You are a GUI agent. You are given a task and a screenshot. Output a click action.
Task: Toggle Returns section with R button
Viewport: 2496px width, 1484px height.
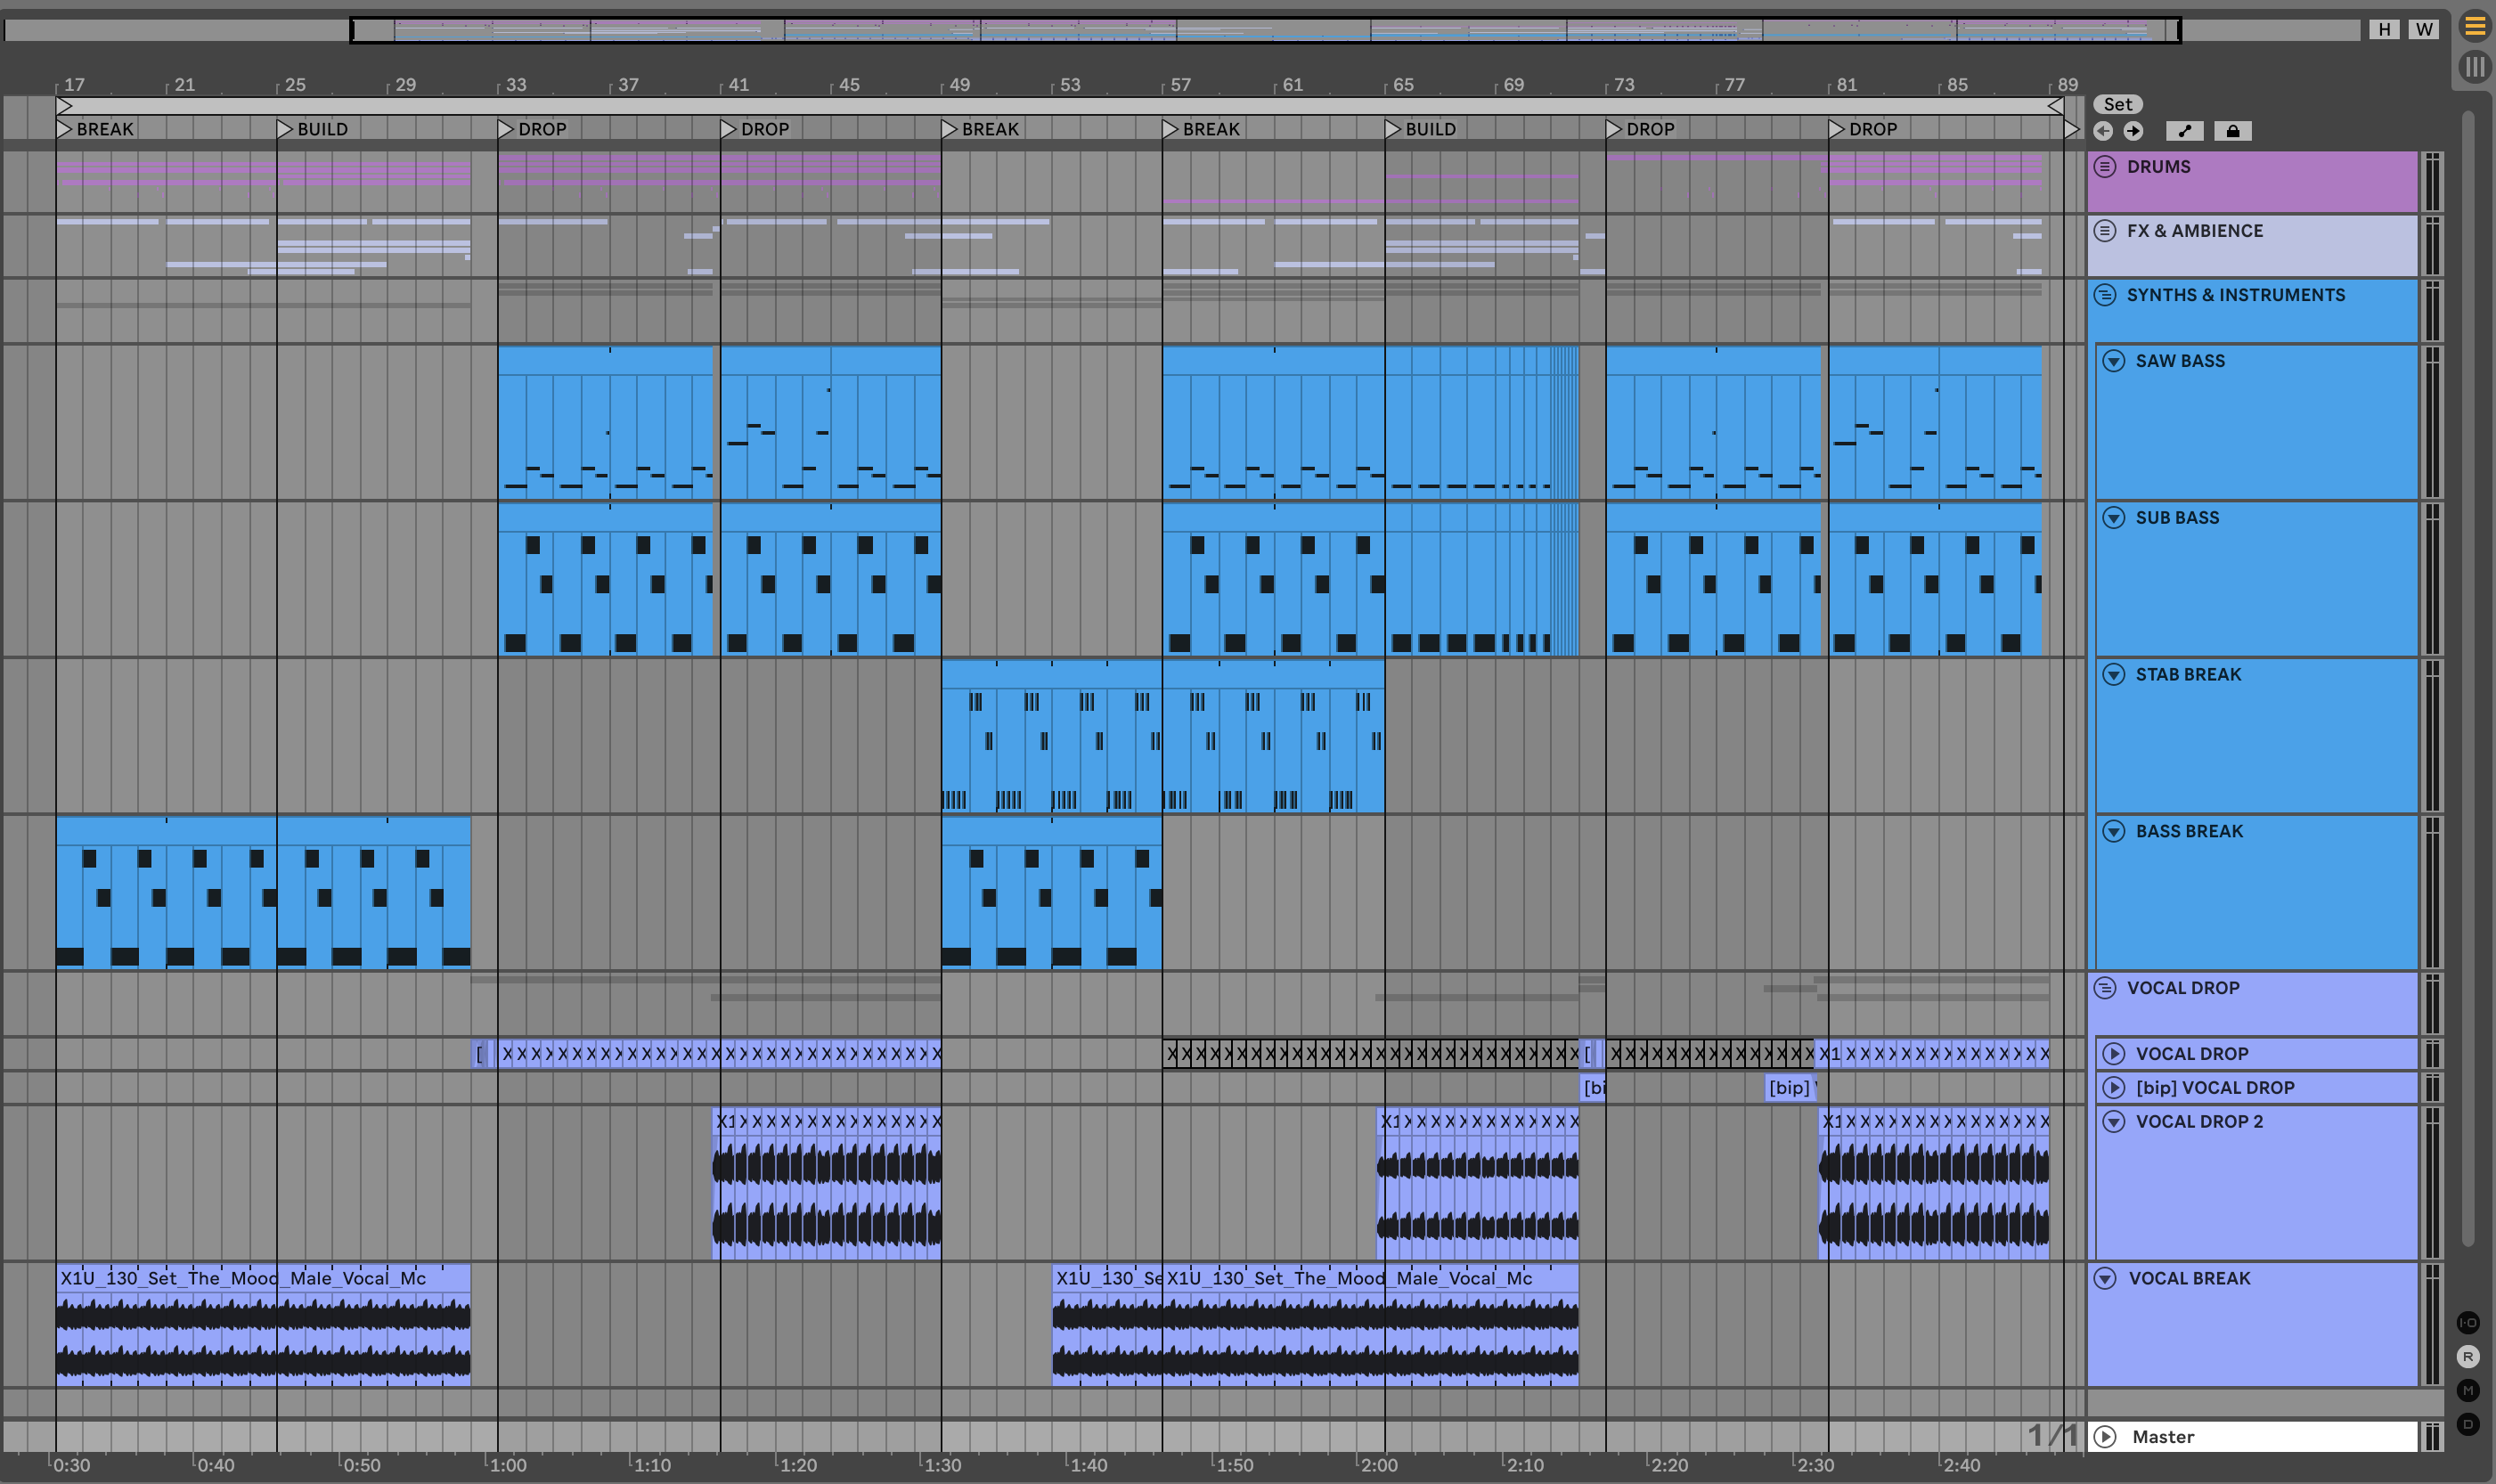point(2468,1357)
